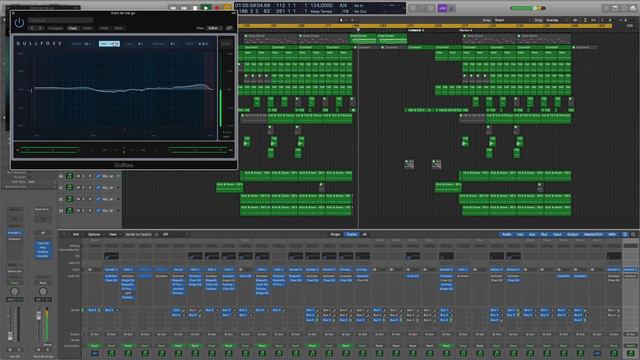
Task: Go to previous preset in plug-in header
Action: point(32,28)
